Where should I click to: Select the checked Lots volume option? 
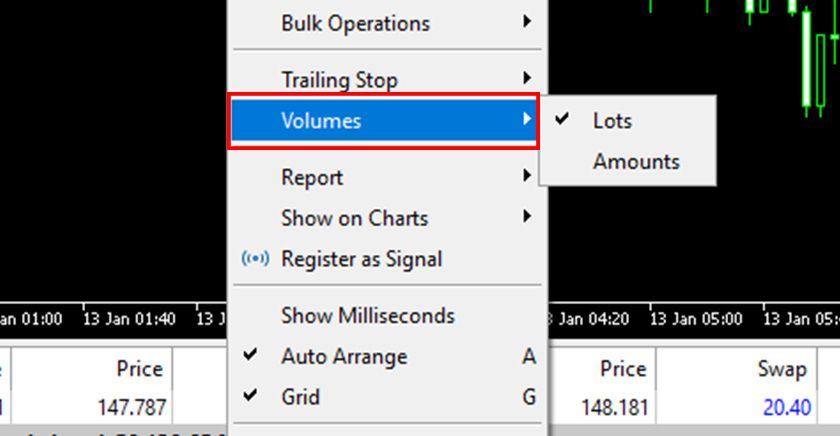click(x=612, y=121)
